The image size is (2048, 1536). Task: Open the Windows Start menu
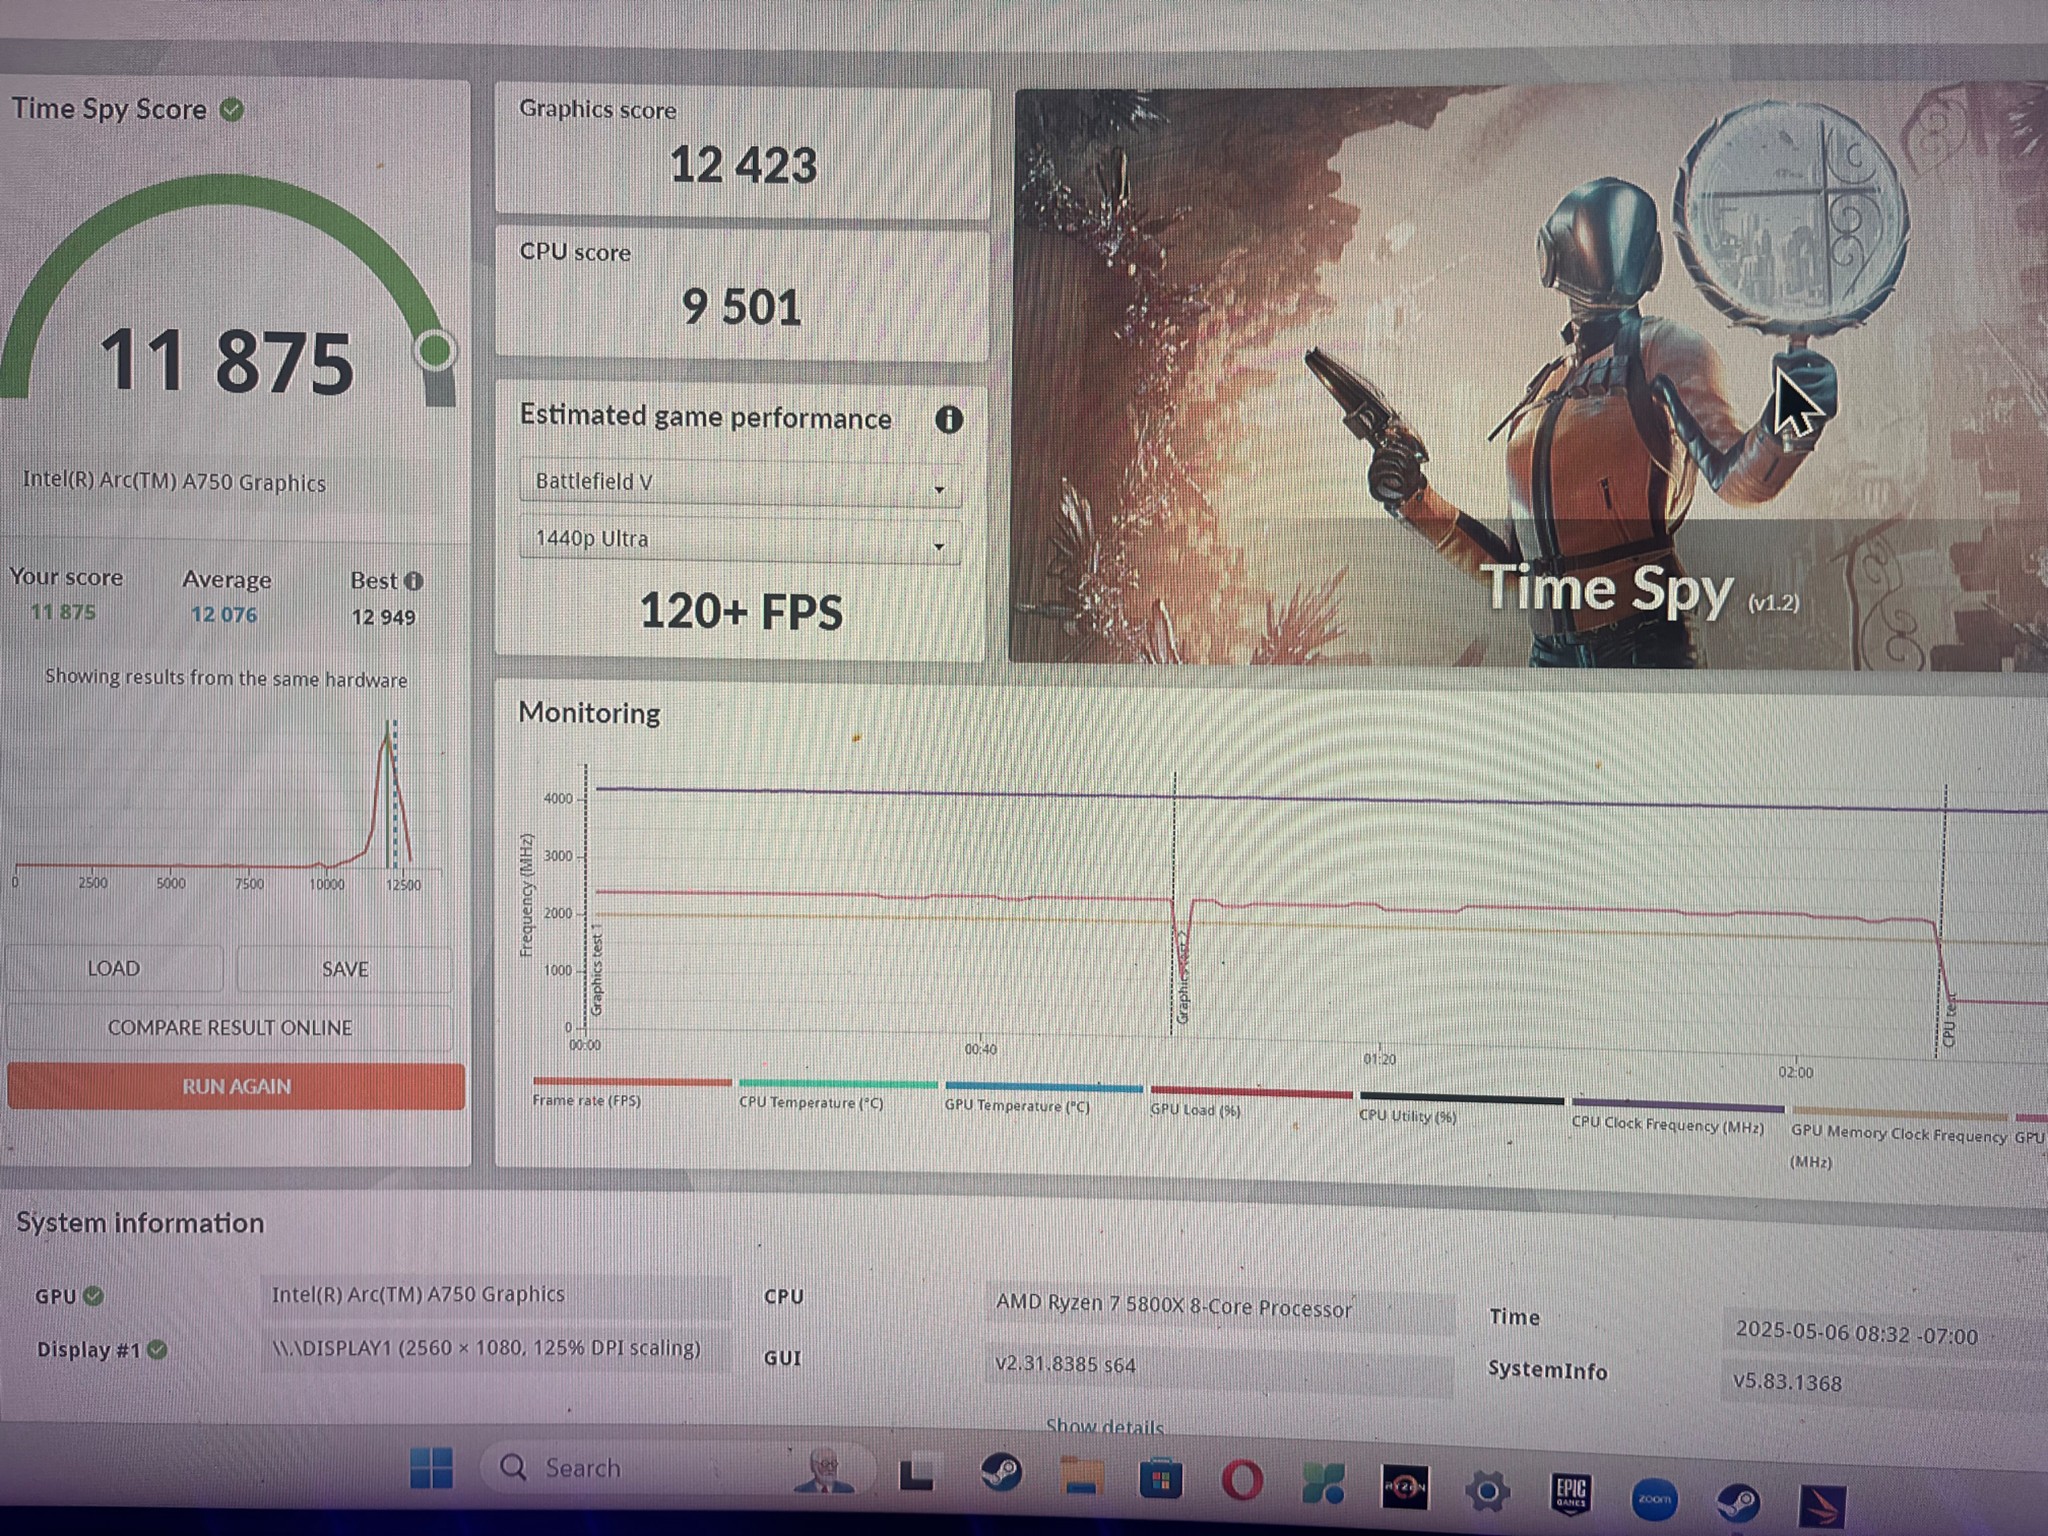(x=431, y=1468)
